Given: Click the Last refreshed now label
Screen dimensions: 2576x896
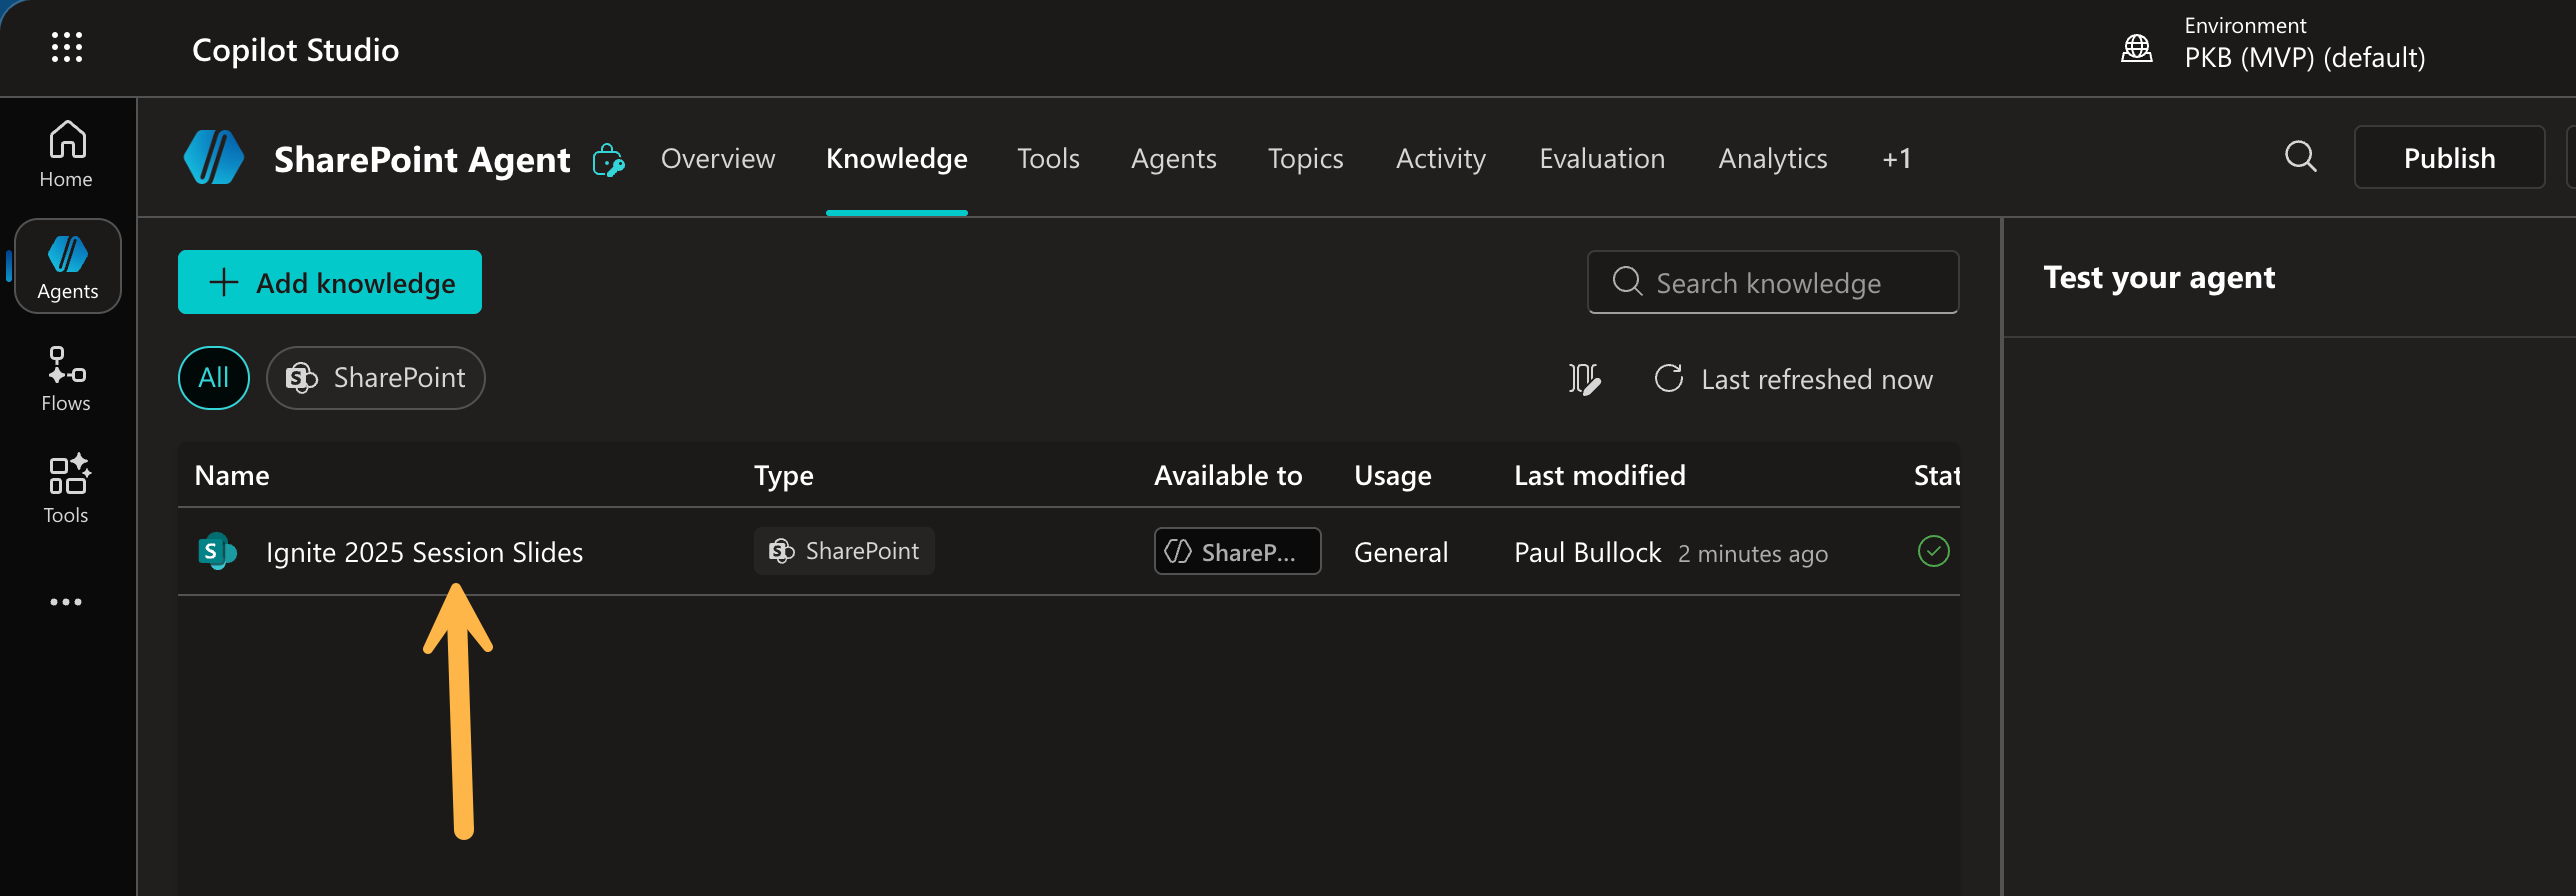Looking at the screenshot, I should click(x=1816, y=379).
